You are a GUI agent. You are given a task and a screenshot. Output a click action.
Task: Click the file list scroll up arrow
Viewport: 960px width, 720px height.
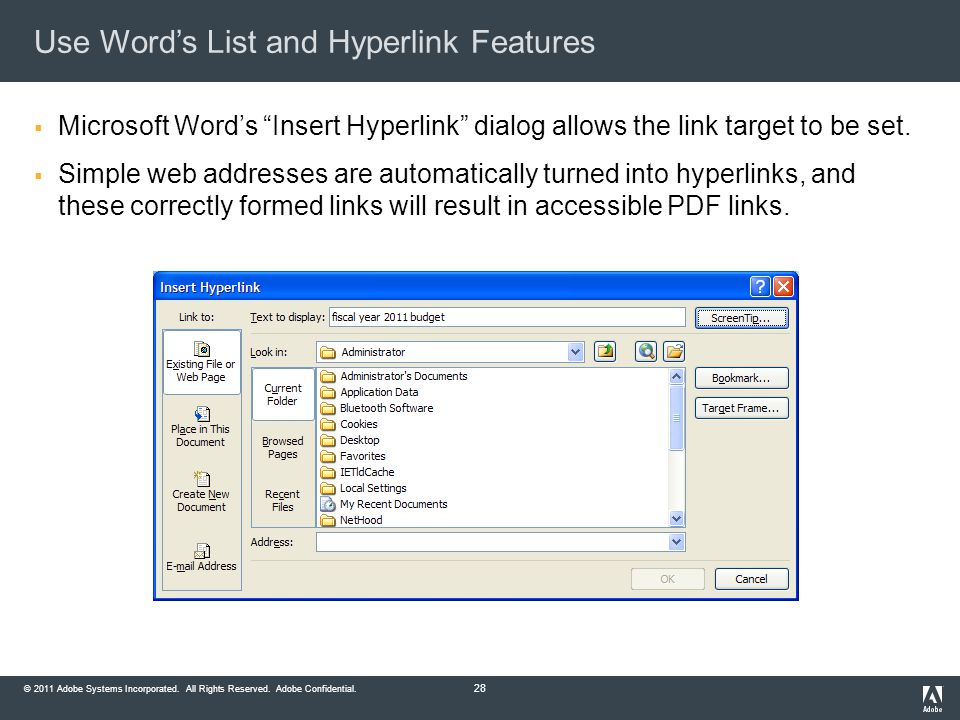(677, 377)
